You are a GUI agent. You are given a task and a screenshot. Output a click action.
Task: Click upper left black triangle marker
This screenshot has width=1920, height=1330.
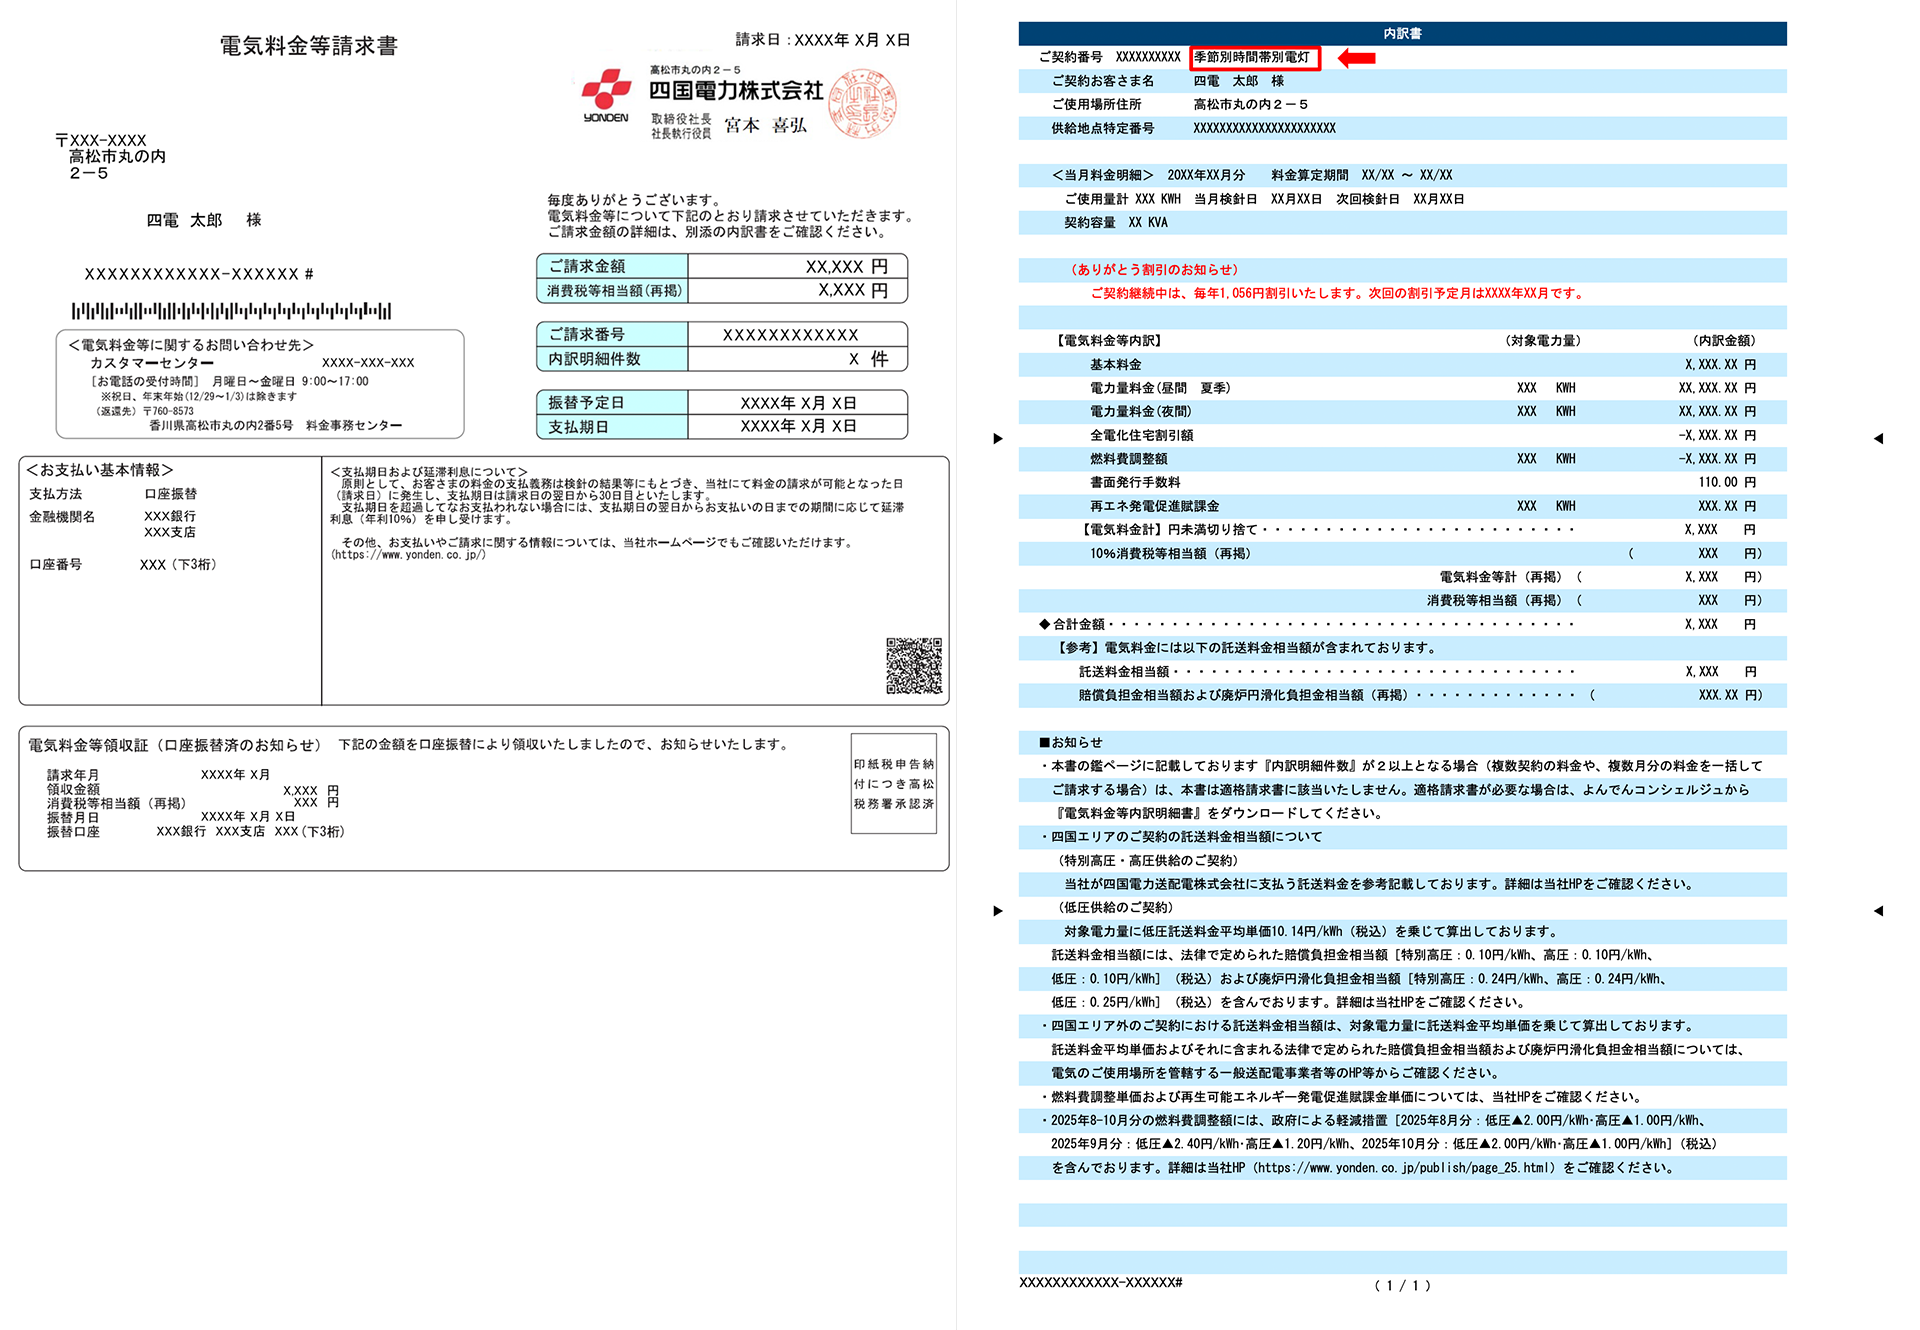tap(998, 438)
